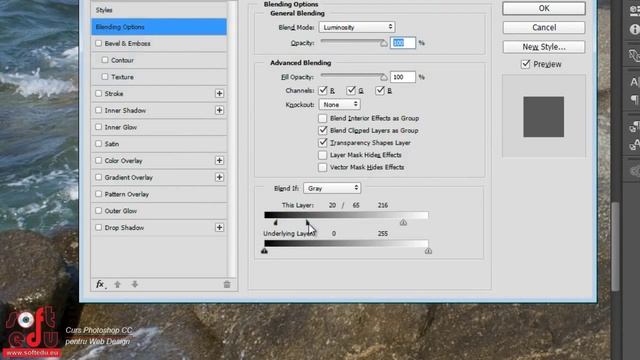Click Underlying Layer white slider handle
This screenshot has width=640, height=360.
428,251
